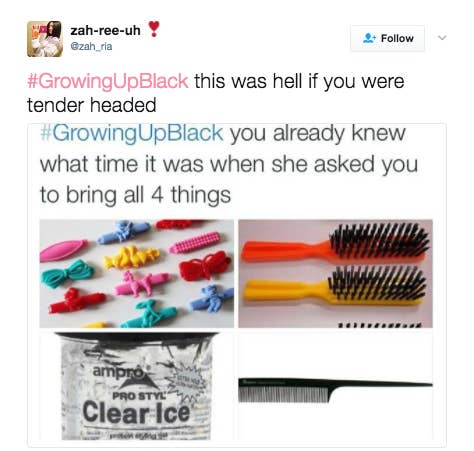
Task: Click the yellow barrette in the center
Action: point(131,257)
